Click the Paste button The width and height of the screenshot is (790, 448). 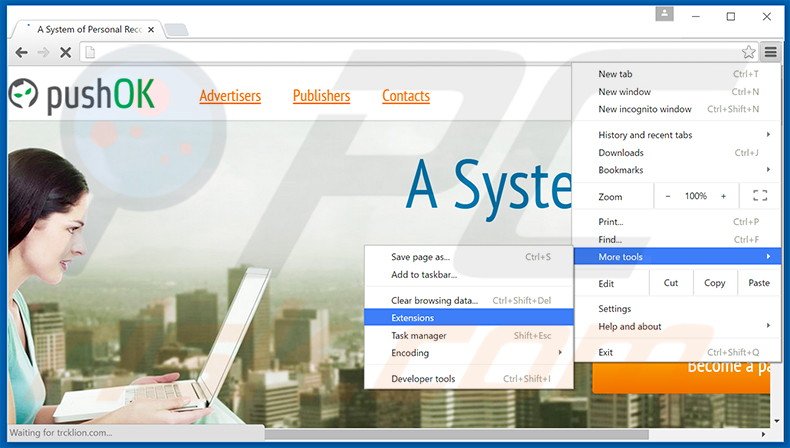pos(759,283)
